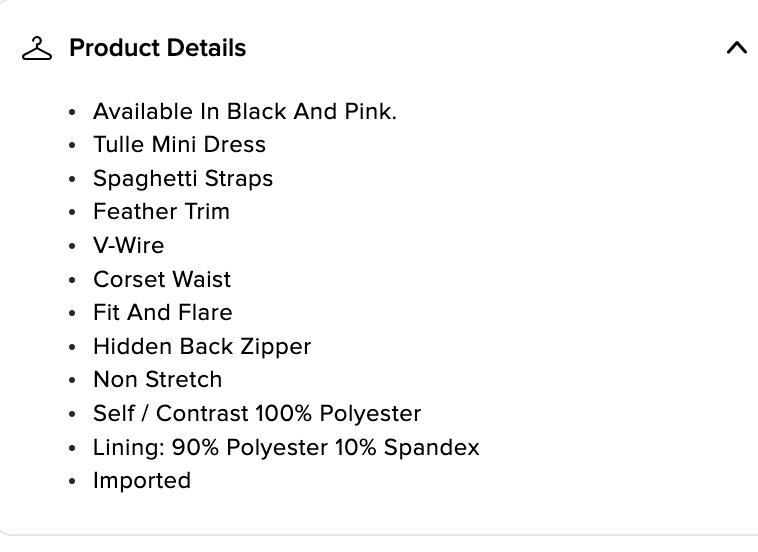Image resolution: width=758 pixels, height=552 pixels.
Task: Click the bullet dot beside 'Imported'
Action: click(72, 482)
